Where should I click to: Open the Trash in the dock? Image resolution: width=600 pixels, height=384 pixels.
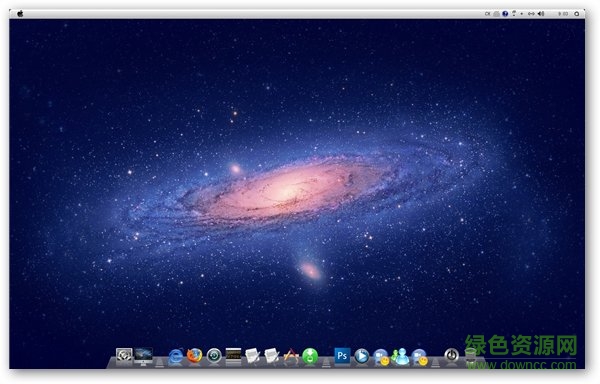[x=471, y=356]
